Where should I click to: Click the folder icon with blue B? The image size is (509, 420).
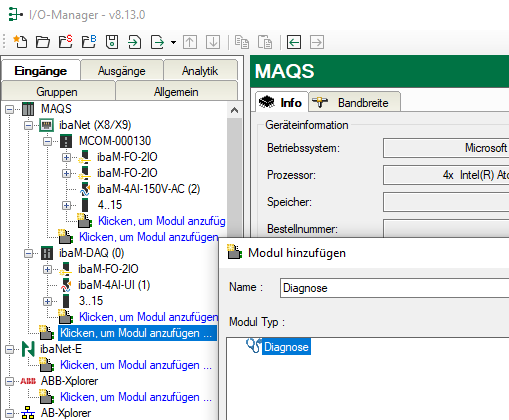[89, 42]
